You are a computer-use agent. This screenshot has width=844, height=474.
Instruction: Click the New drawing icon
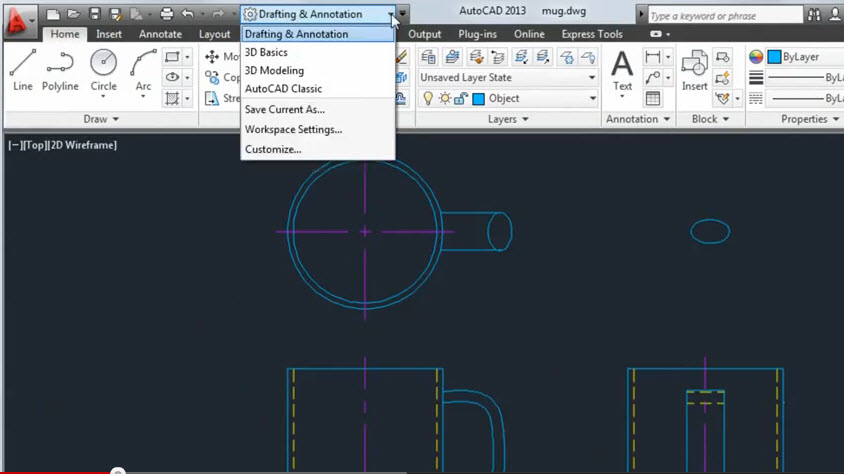tap(53, 14)
